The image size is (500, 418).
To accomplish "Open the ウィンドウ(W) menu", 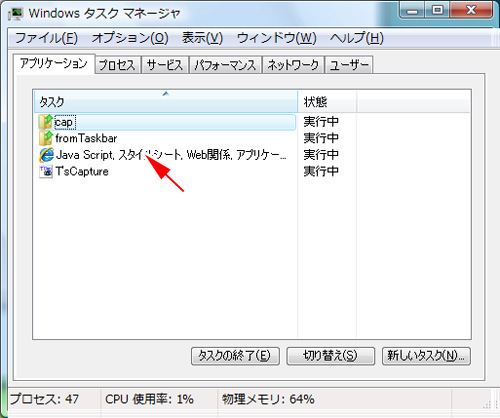I will point(276,38).
